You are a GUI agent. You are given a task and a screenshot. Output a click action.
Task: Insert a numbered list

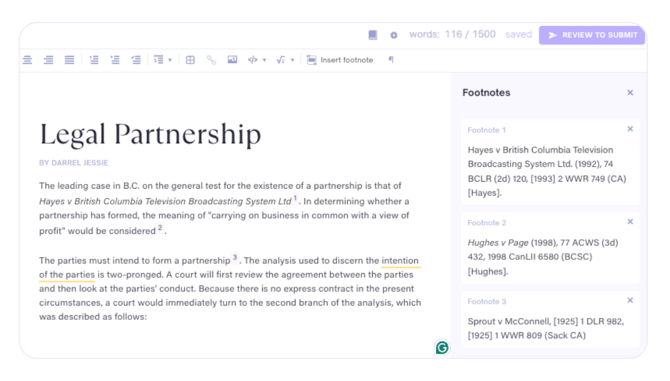click(94, 60)
